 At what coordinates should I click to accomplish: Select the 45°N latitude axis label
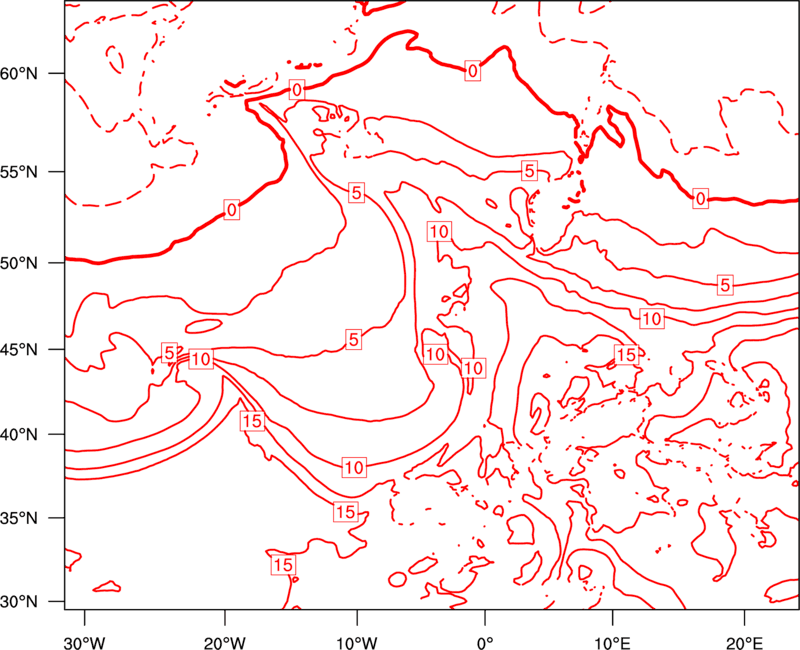coord(19,350)
